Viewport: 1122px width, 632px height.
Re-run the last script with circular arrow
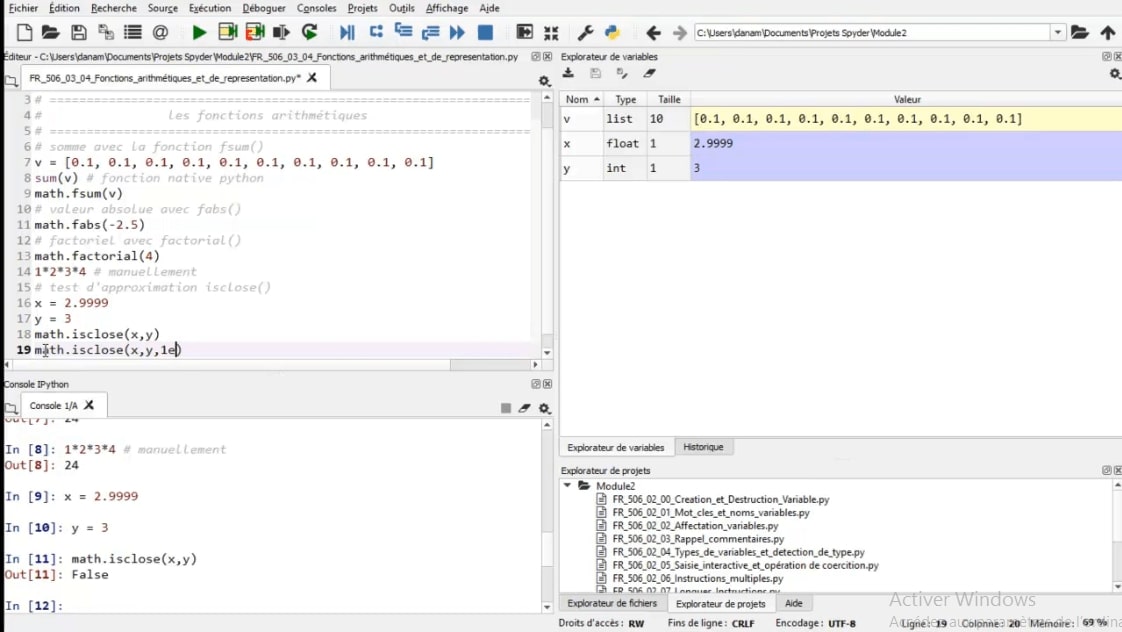pos(309,31)
